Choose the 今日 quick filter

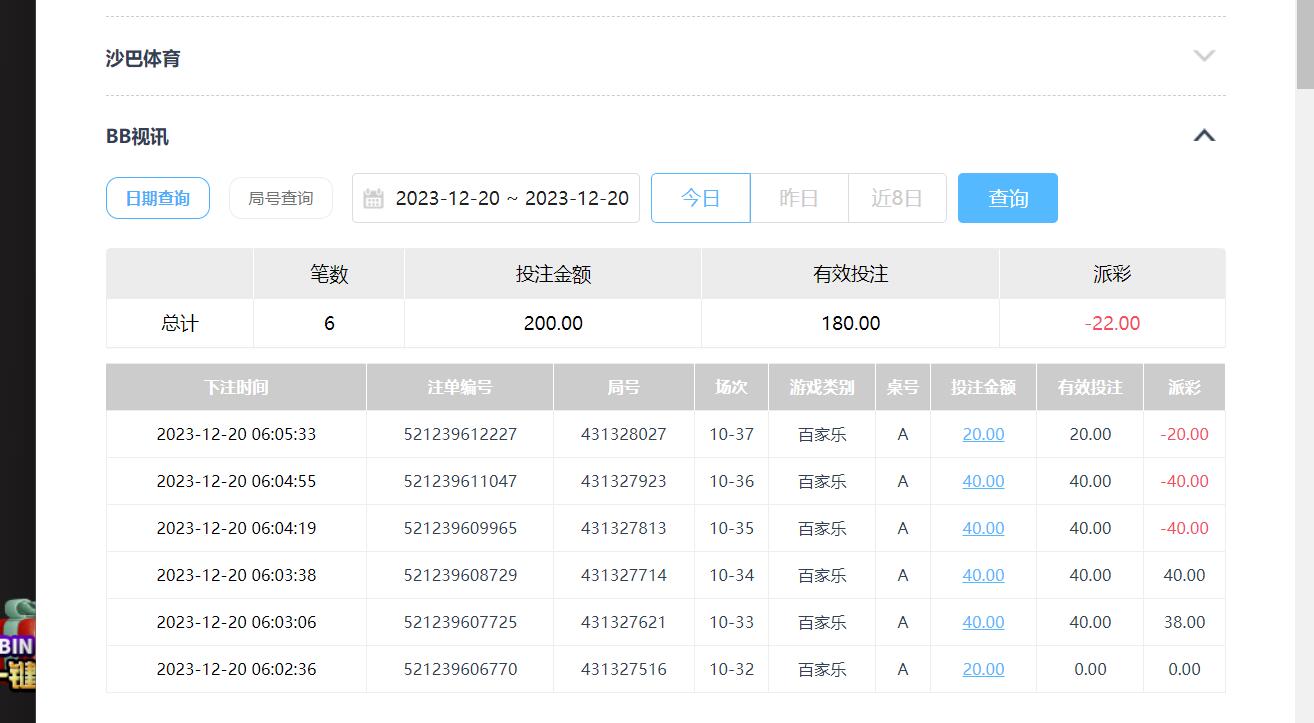(x=700, y=198)
